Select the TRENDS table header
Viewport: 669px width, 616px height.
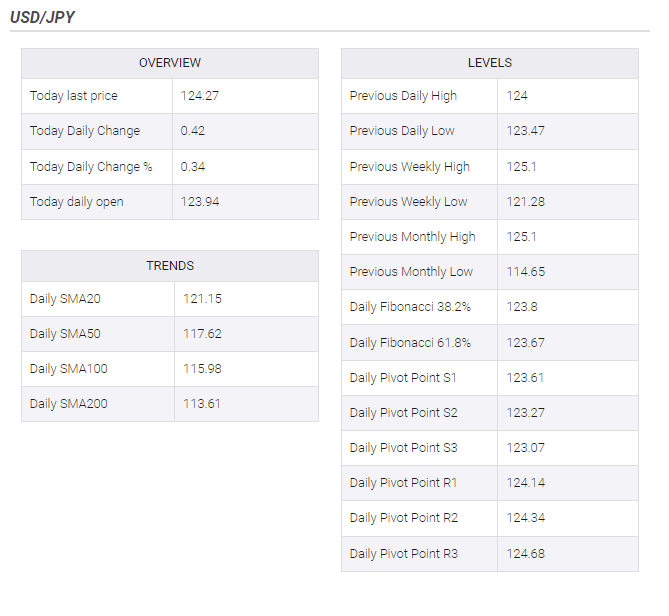point(170,266)
